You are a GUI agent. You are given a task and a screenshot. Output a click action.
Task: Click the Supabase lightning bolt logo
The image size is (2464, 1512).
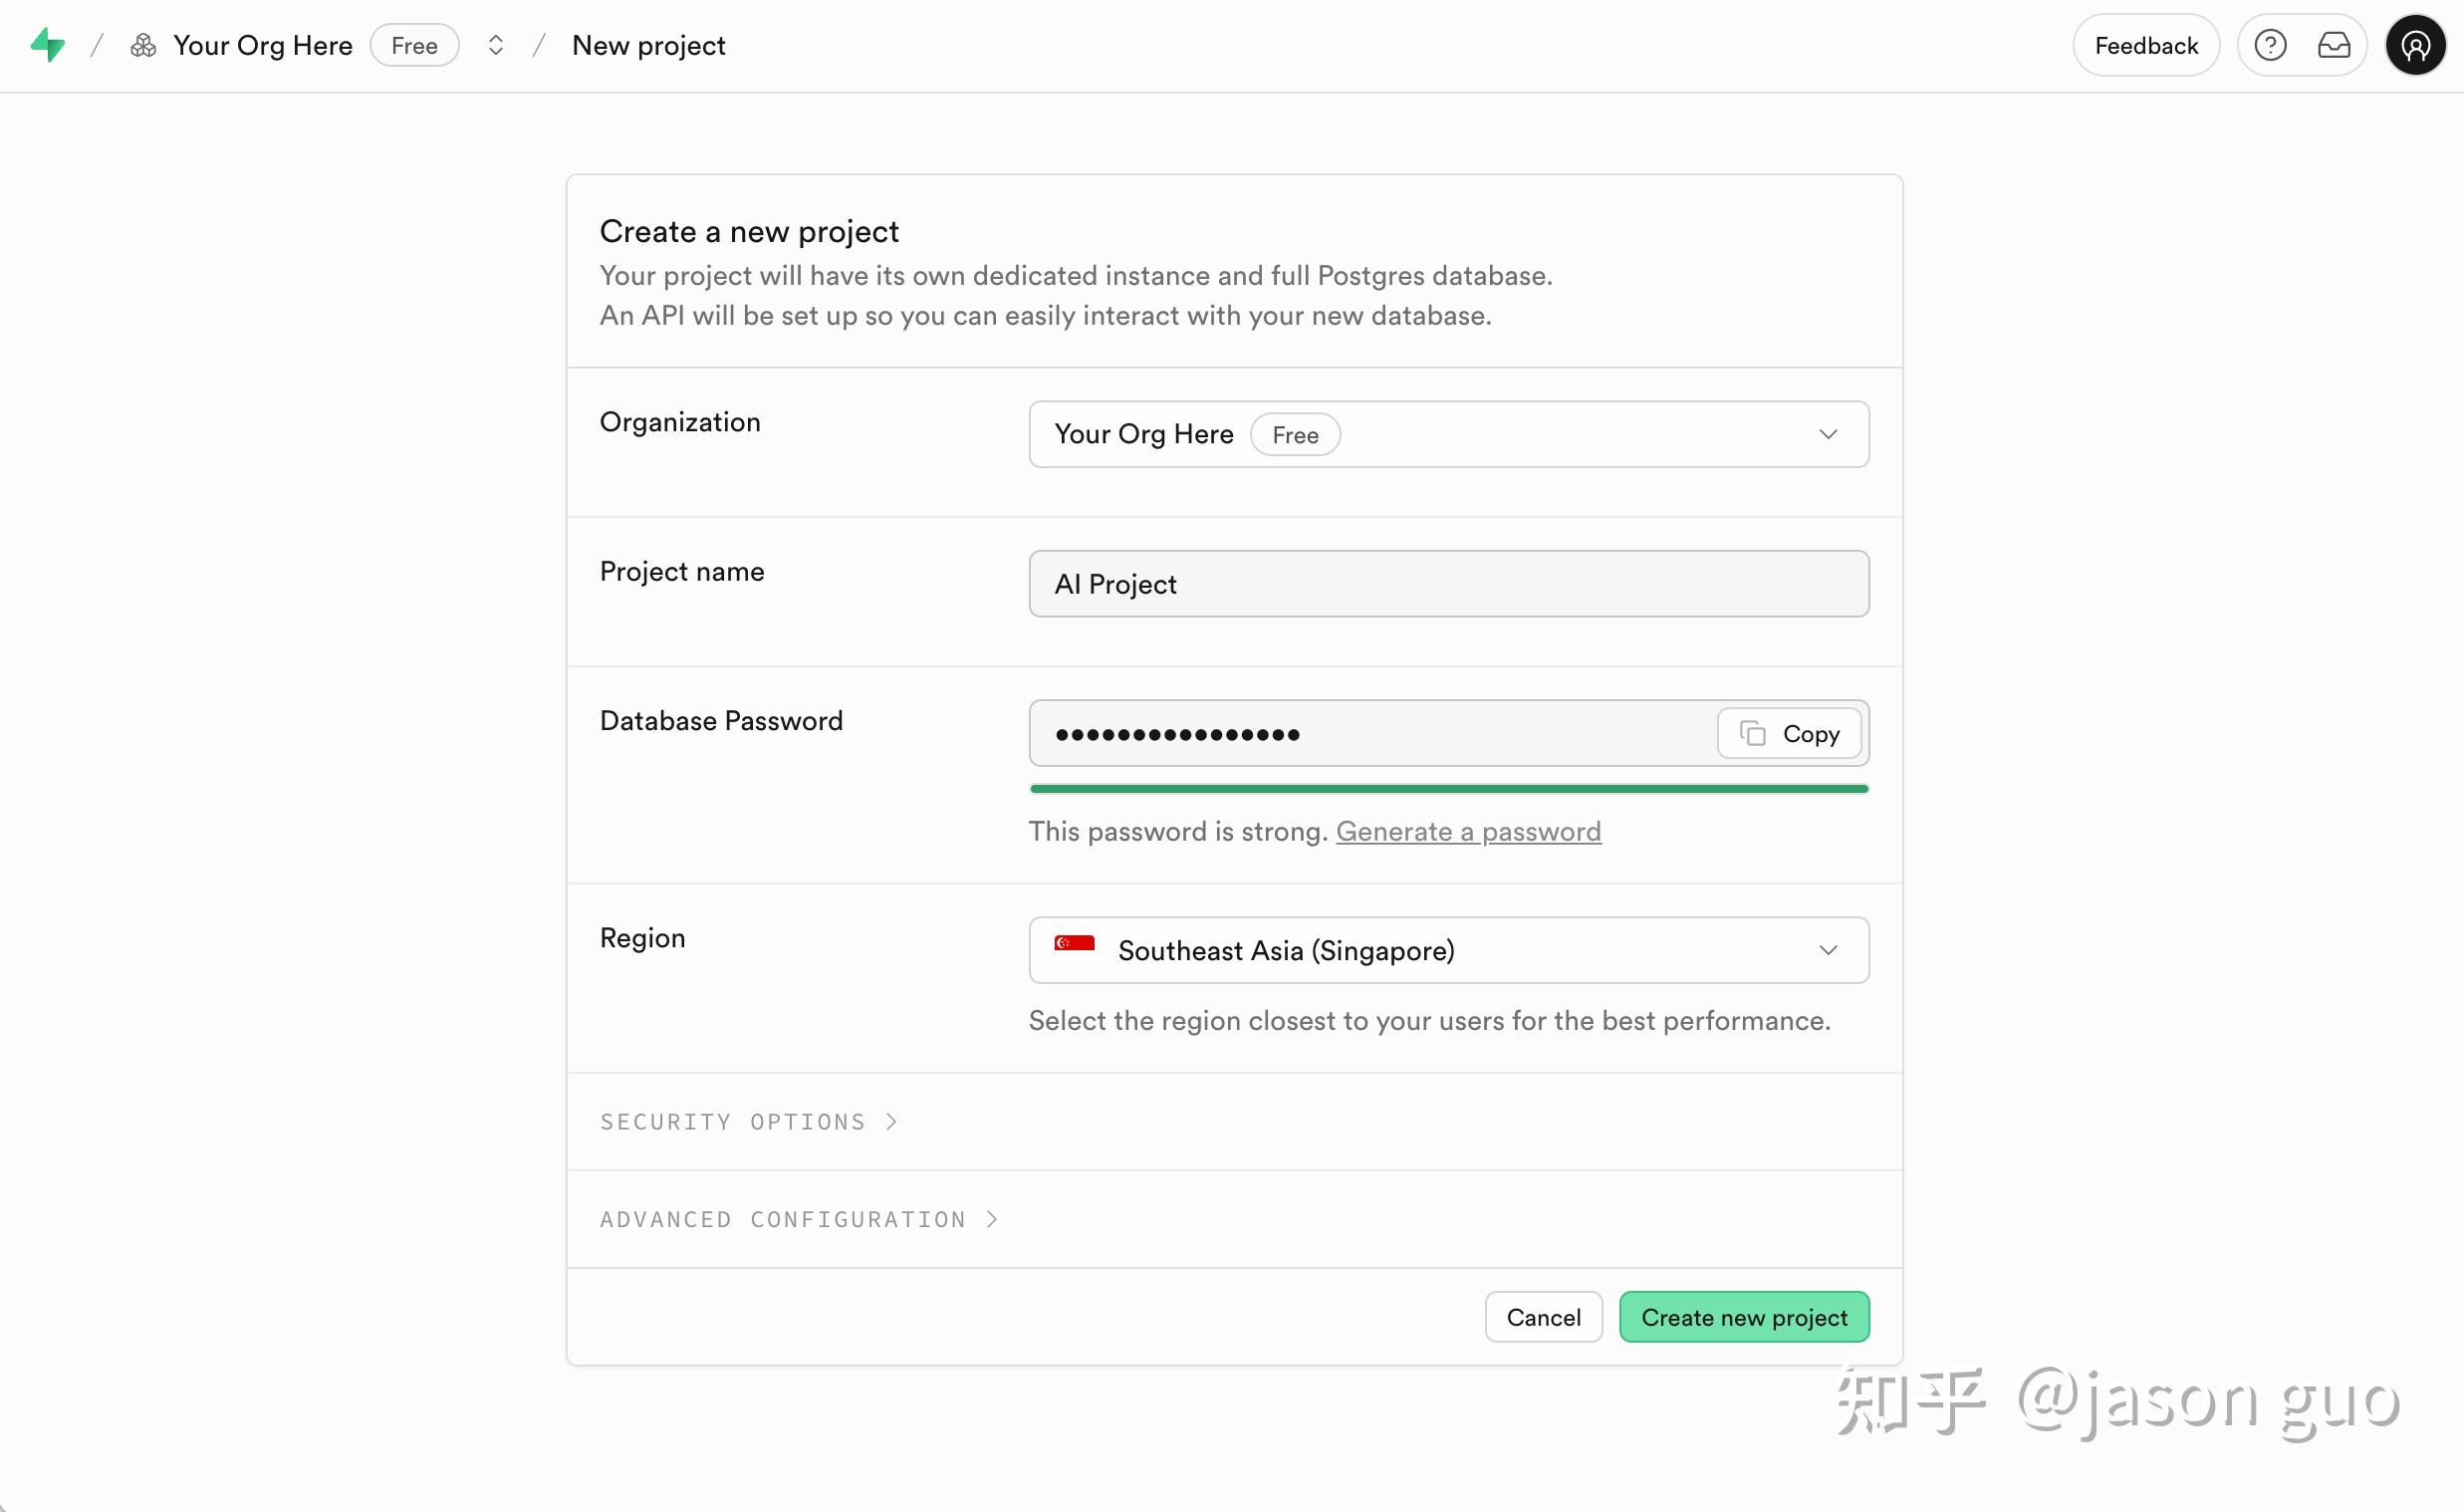(47, 45)
